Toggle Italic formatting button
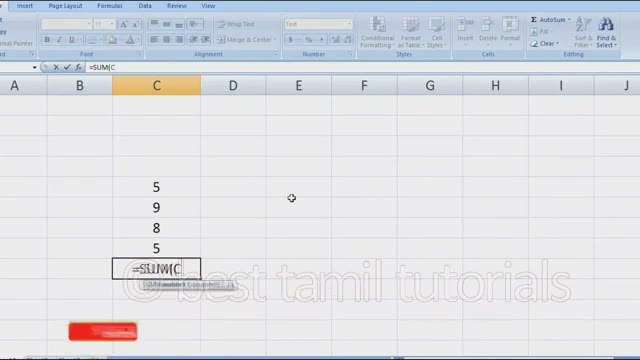This screenshot has height=360, width=640. tap(59, 40)
